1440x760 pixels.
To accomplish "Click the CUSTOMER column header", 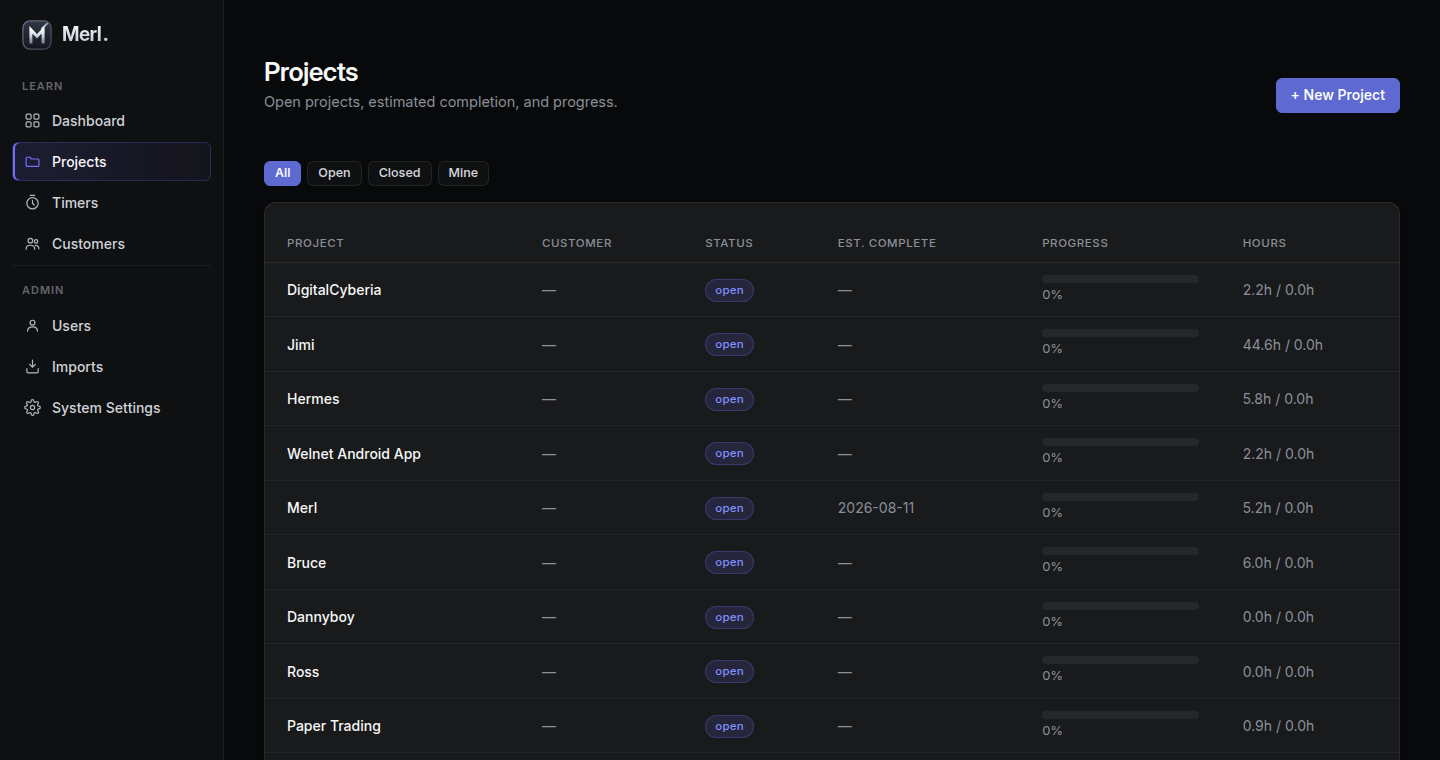I will coord(577,243).
